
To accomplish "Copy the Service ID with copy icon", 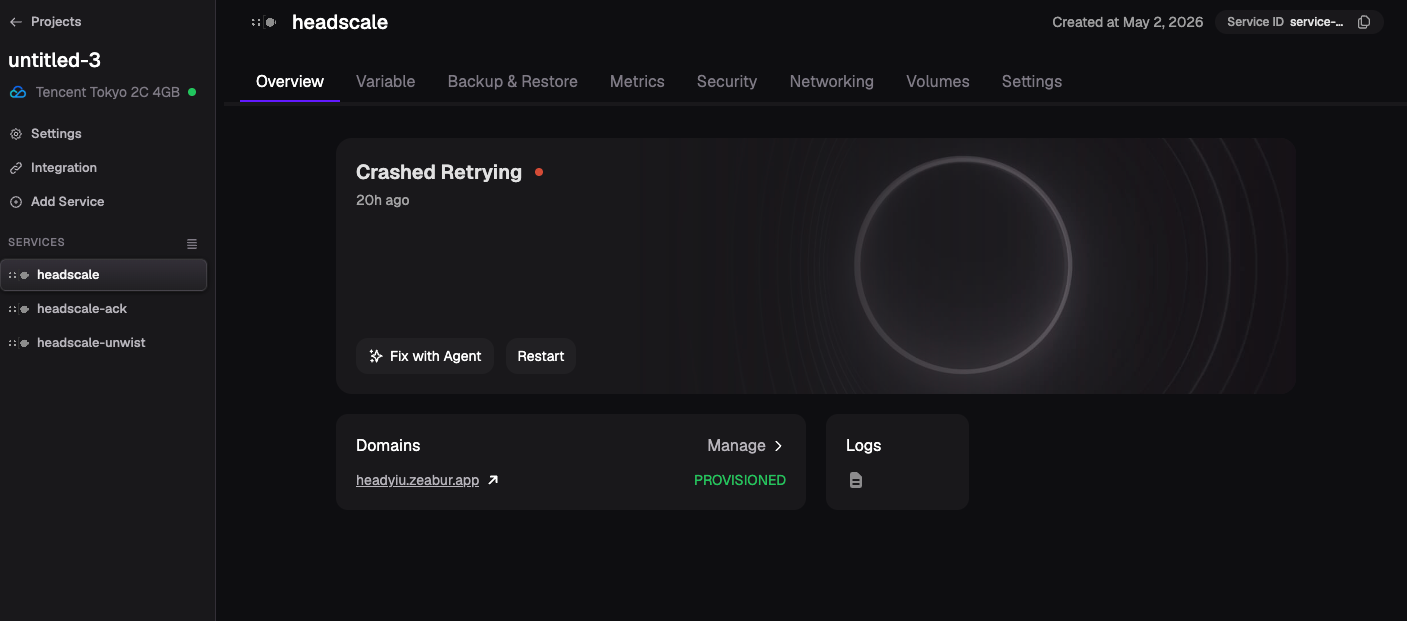I will pos(1364,22).
